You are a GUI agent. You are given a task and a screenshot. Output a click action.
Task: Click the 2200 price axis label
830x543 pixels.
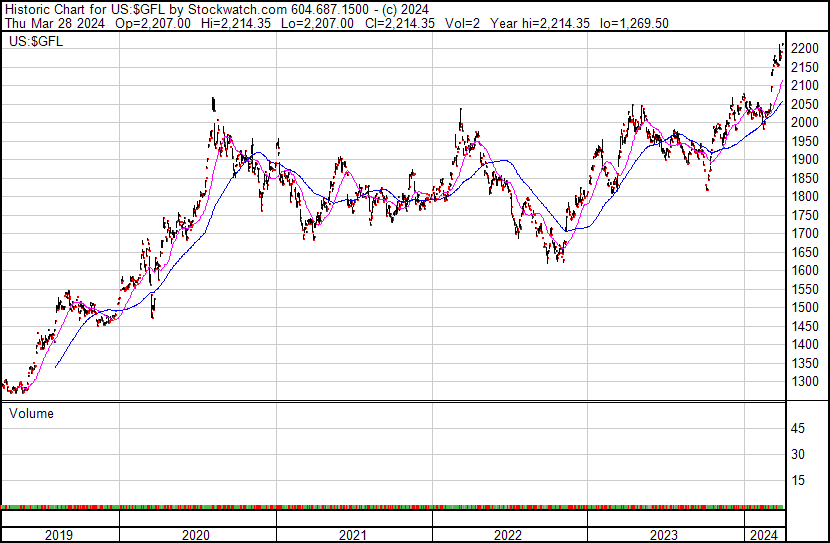(x=805, y=48)
